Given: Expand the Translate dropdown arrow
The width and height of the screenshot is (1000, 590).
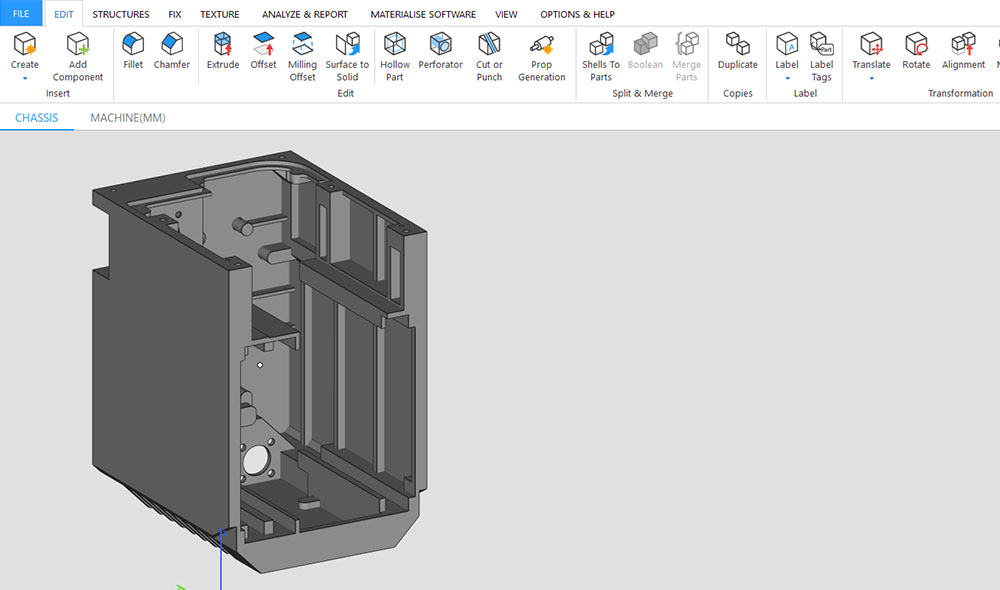Looking at the screenshot, I should click(x=871, y=78).
